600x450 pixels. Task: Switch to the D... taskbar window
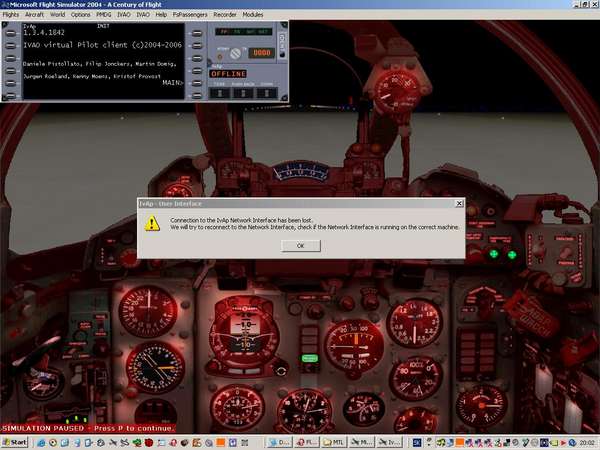pos(280,442)
